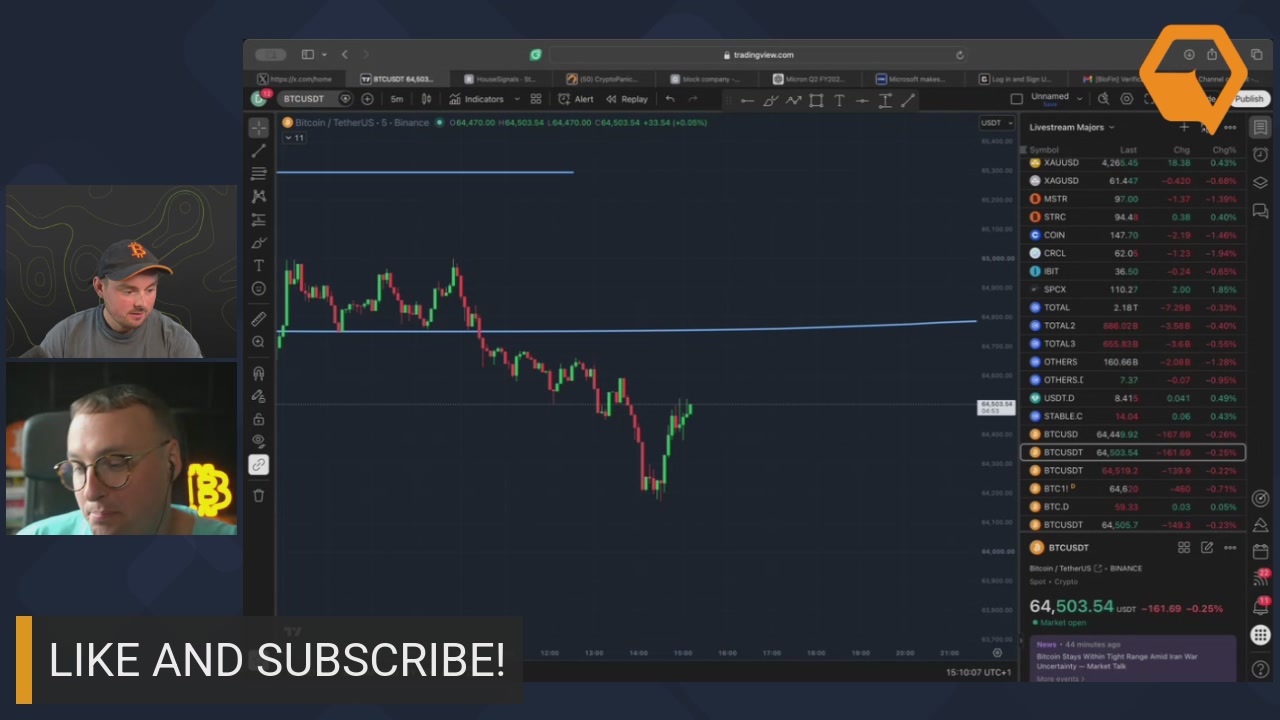The height and width of the screenshot is (720, 1280).
Task: Create an Alert from top toolbar
Action: coord(576,99)
